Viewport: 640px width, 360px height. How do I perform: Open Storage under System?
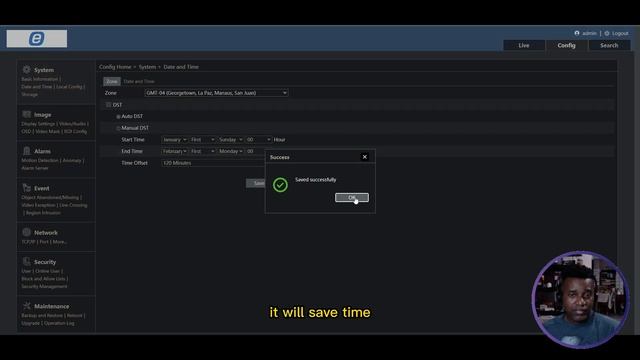tap(29, 94)
